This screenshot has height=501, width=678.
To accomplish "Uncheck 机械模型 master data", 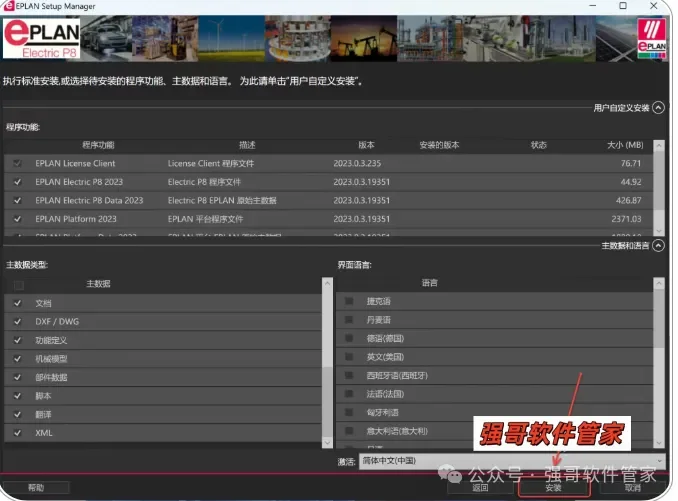I will pos(17,359).
